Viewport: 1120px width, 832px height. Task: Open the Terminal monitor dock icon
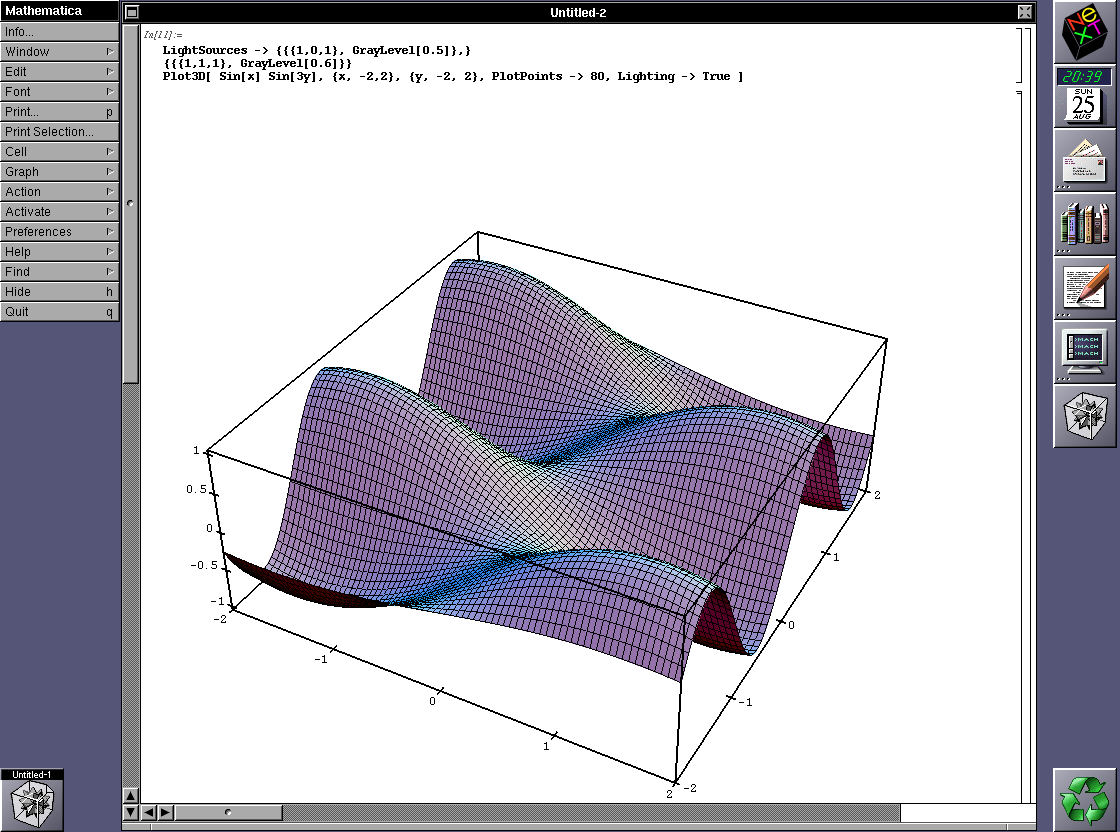coord(1085,352)
